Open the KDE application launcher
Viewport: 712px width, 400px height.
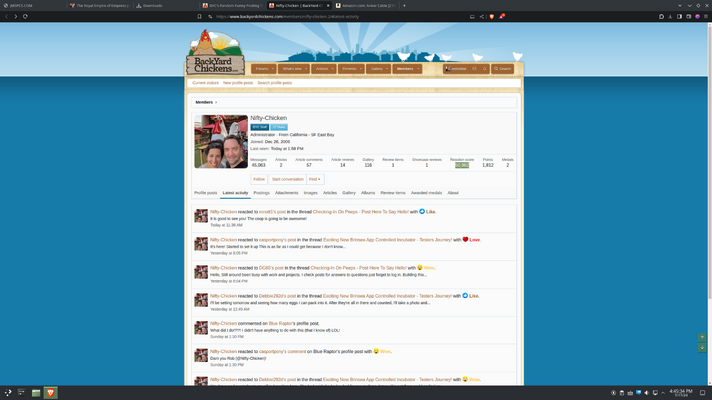[8, 393]
